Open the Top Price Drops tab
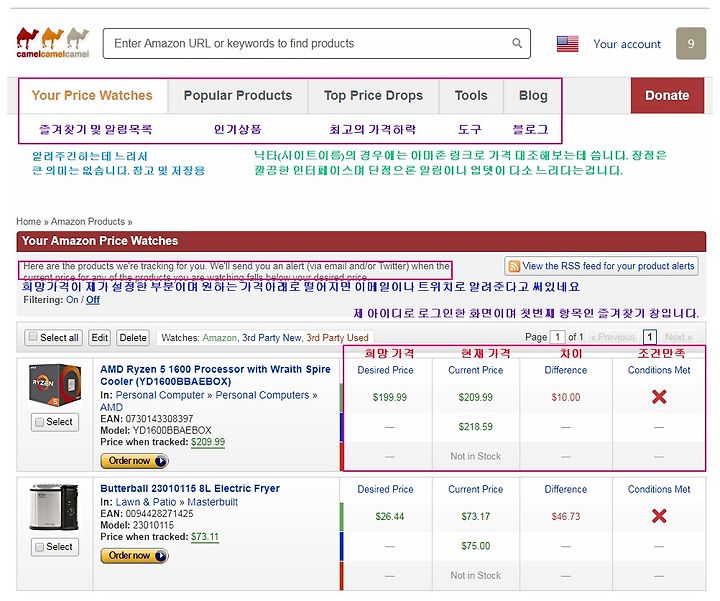Image resolution: width=720 pixels, height=601 pixels. click(373, 95)
